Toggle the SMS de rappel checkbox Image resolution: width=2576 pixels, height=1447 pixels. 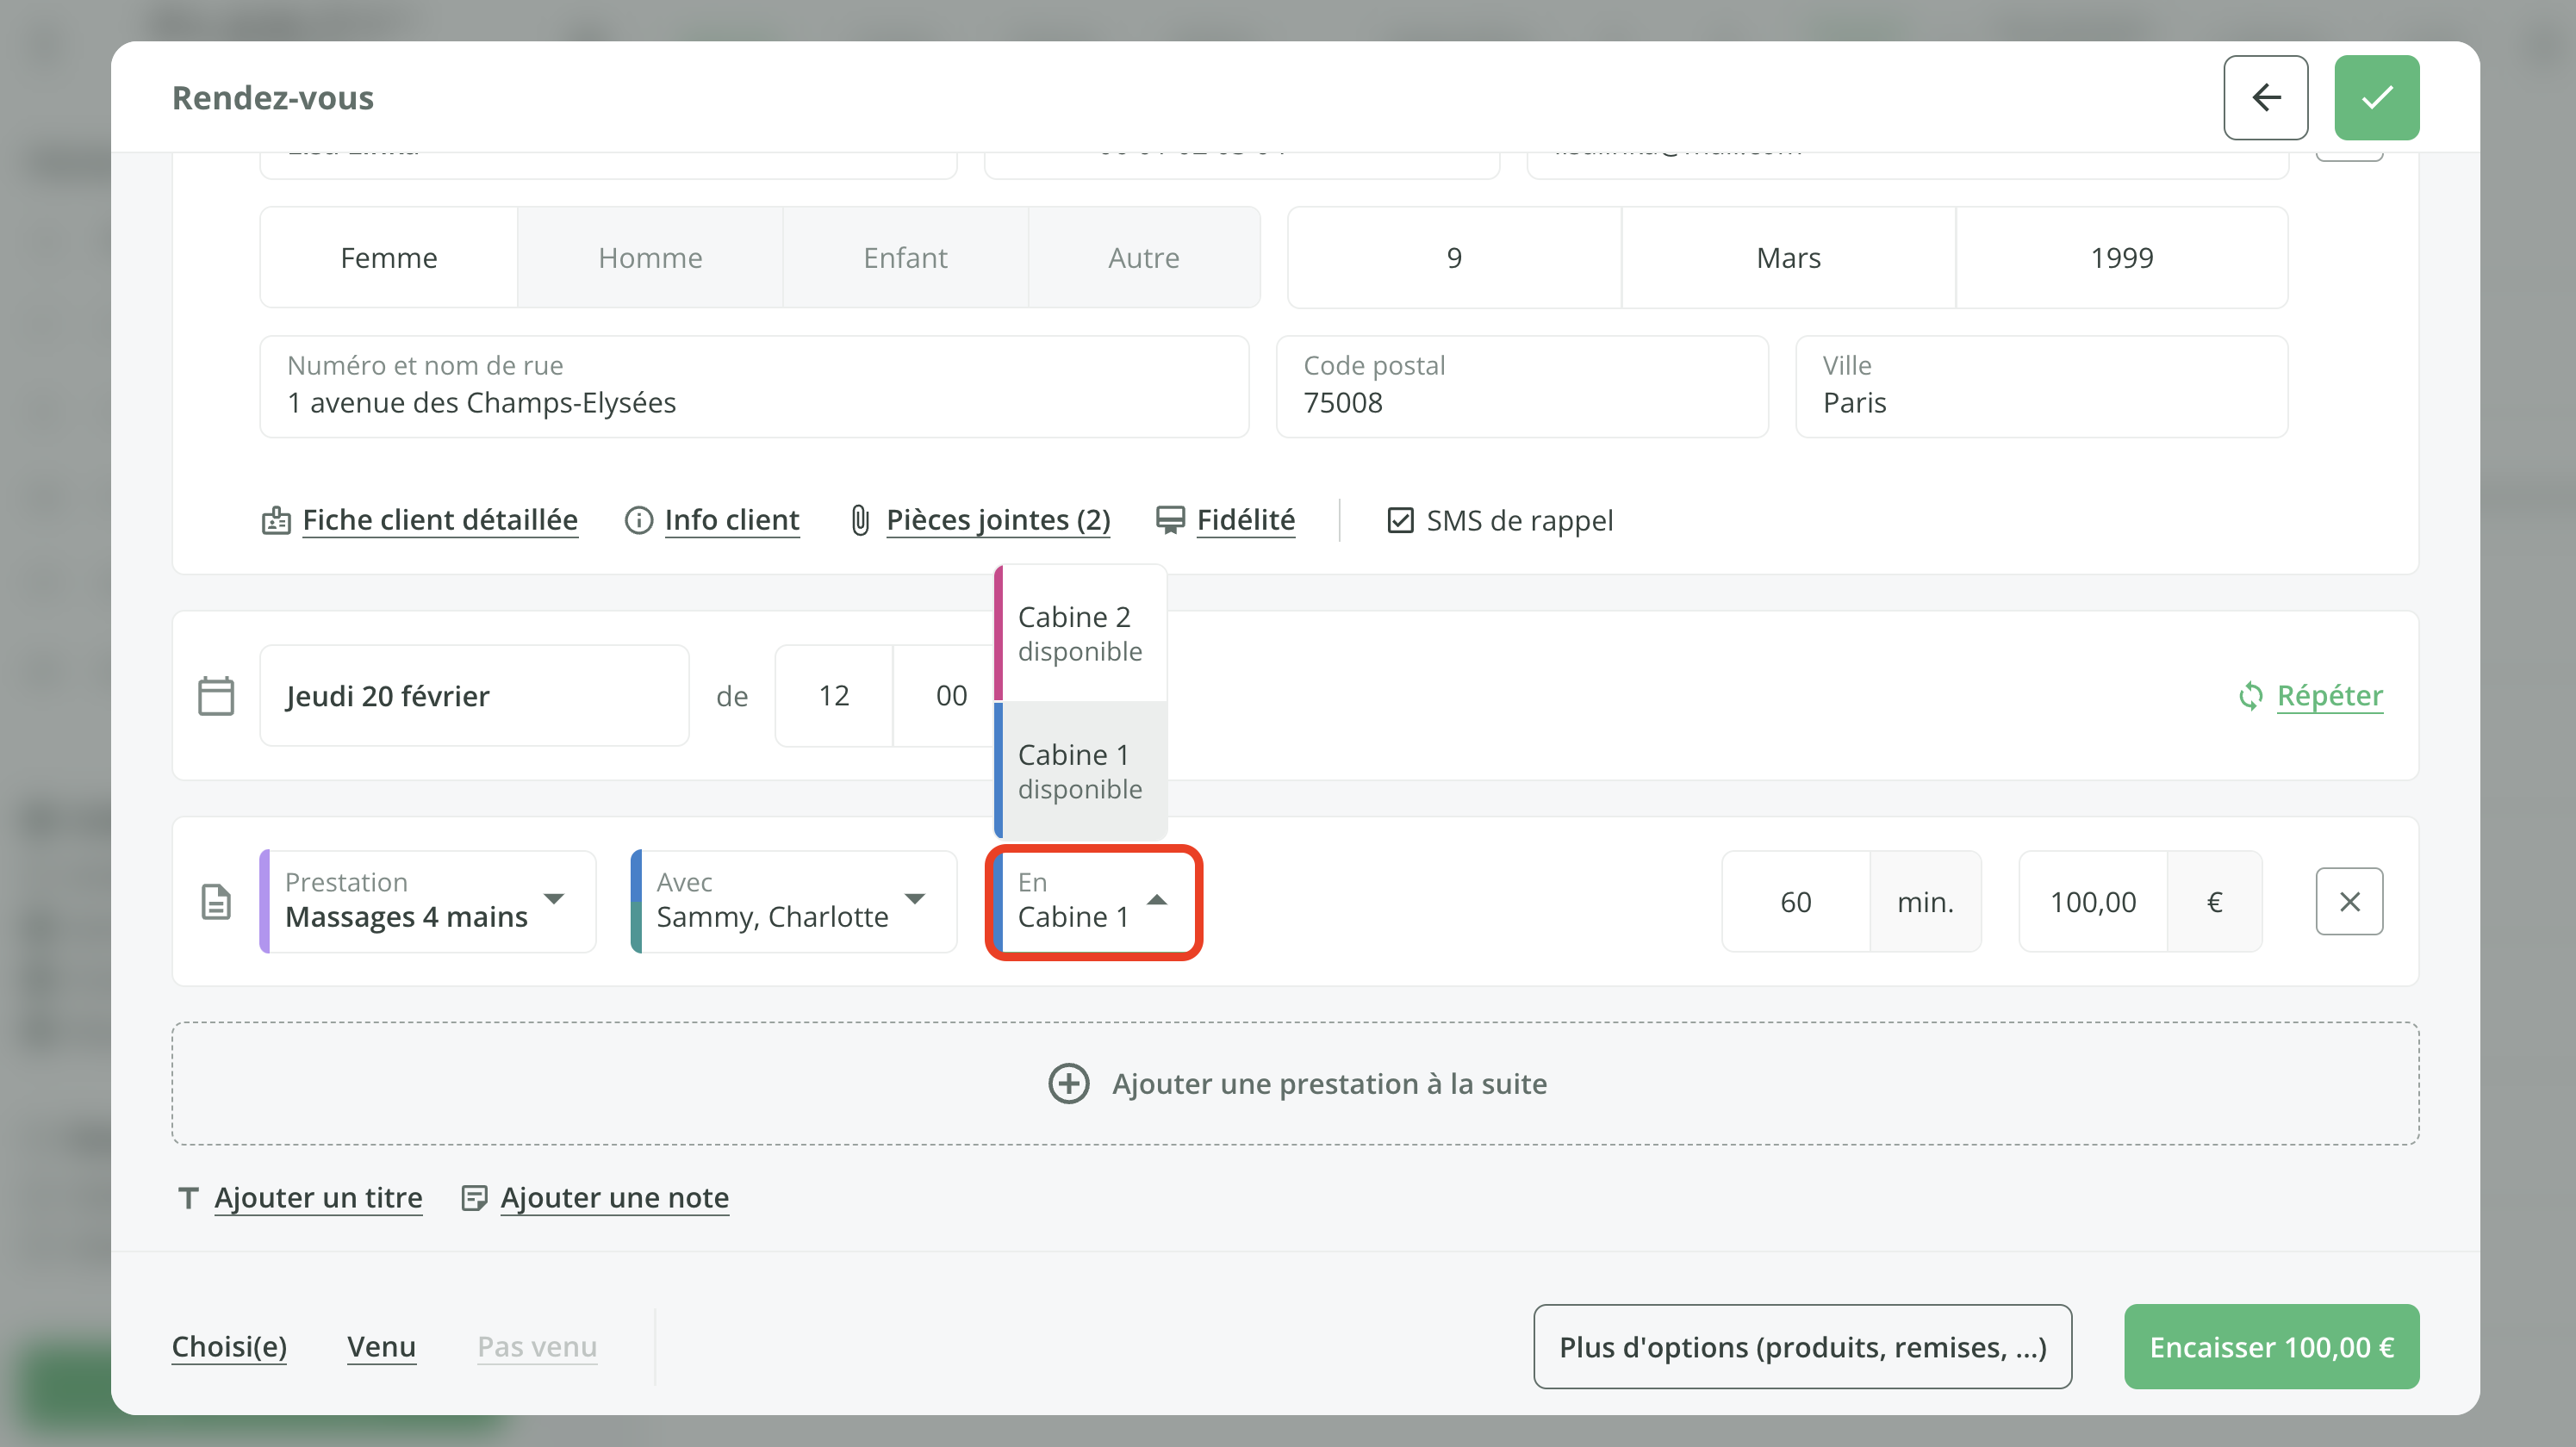pyautogui.click(x=1400, y=521)
